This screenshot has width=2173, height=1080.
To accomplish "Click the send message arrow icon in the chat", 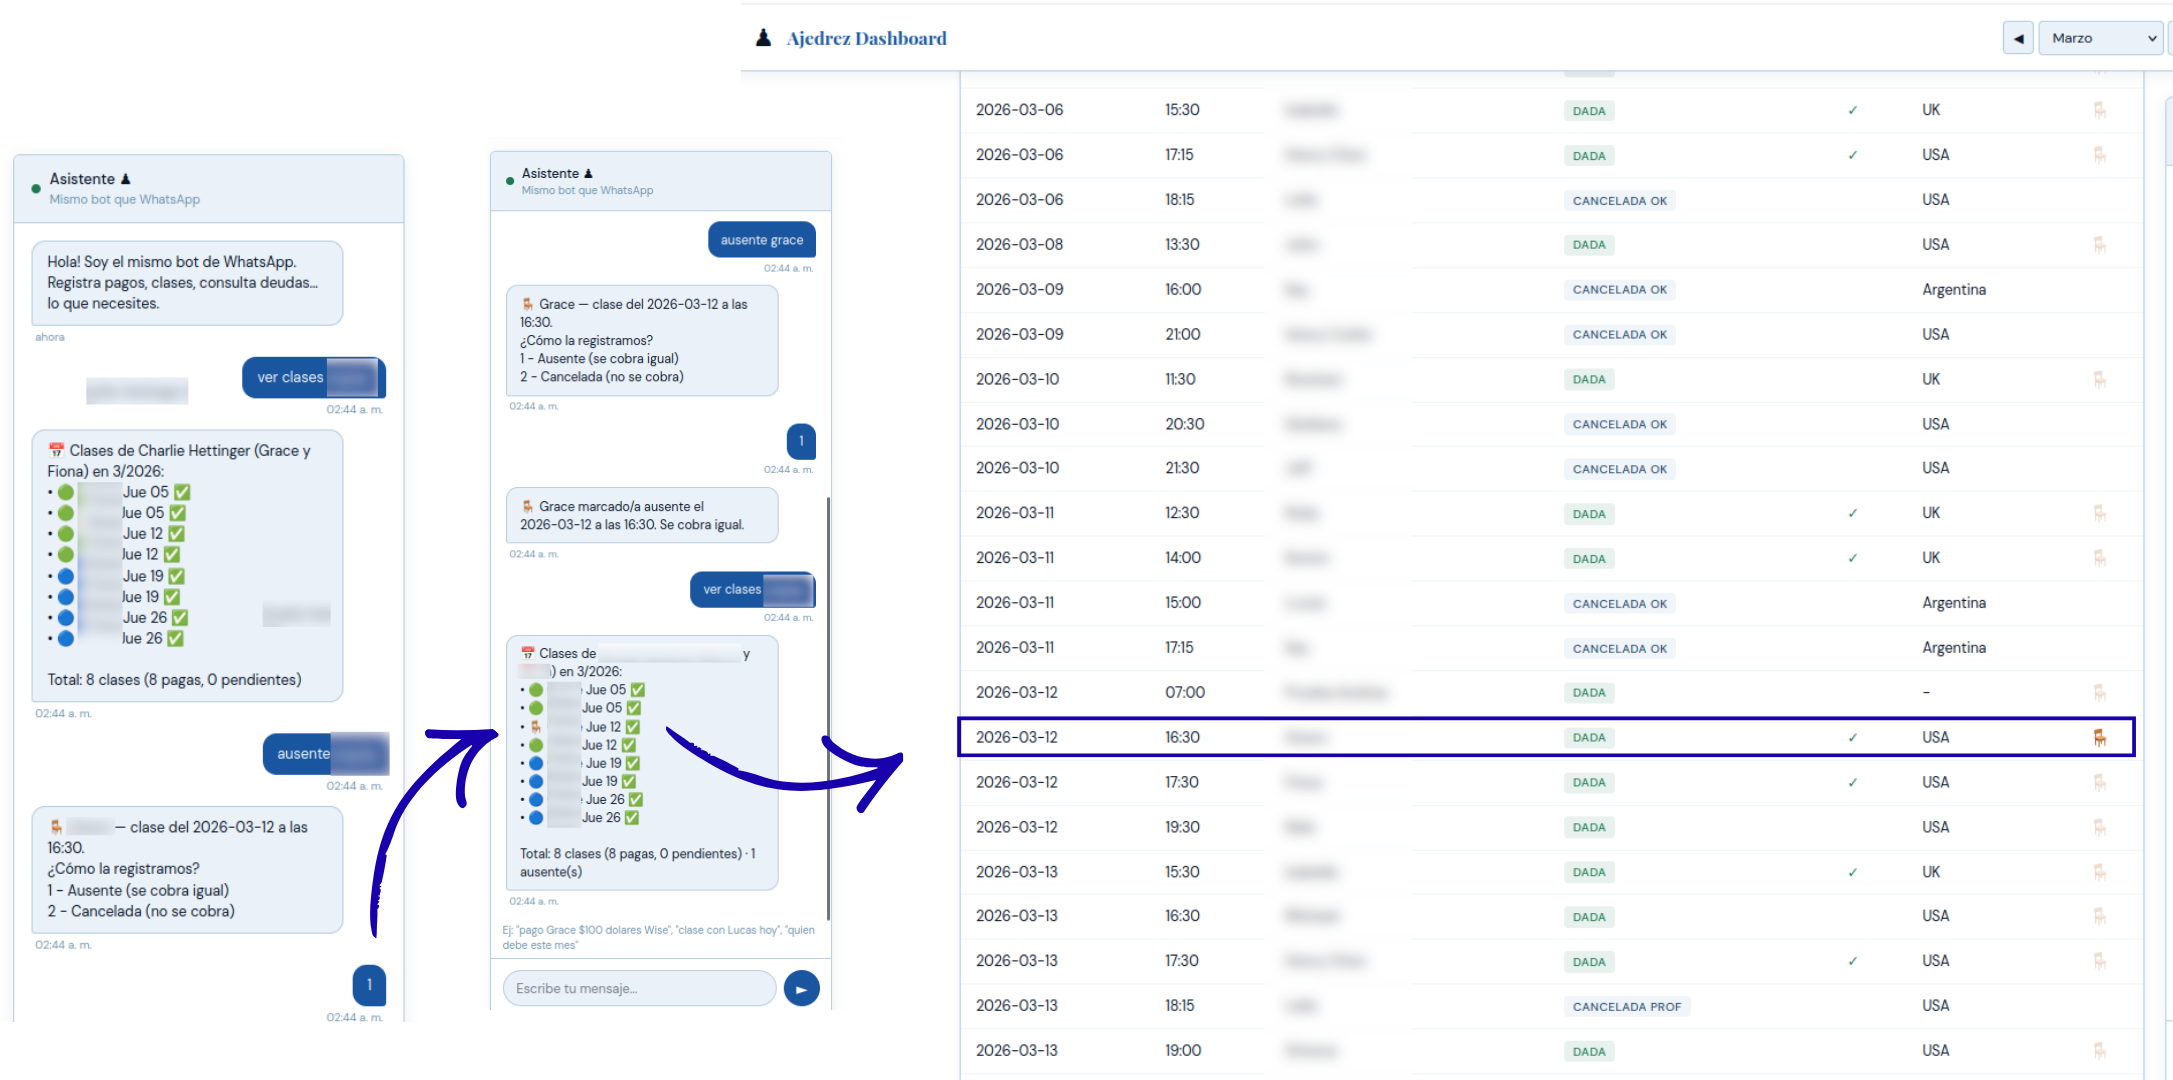I will click(x=801, y=988).
